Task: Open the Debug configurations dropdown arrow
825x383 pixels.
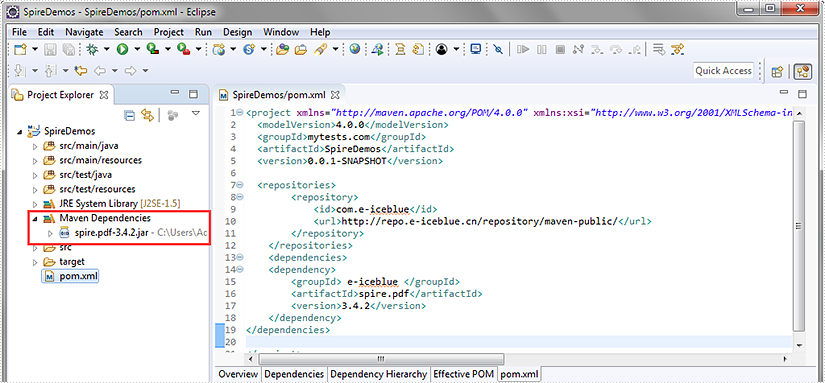Action: point(106,49)
